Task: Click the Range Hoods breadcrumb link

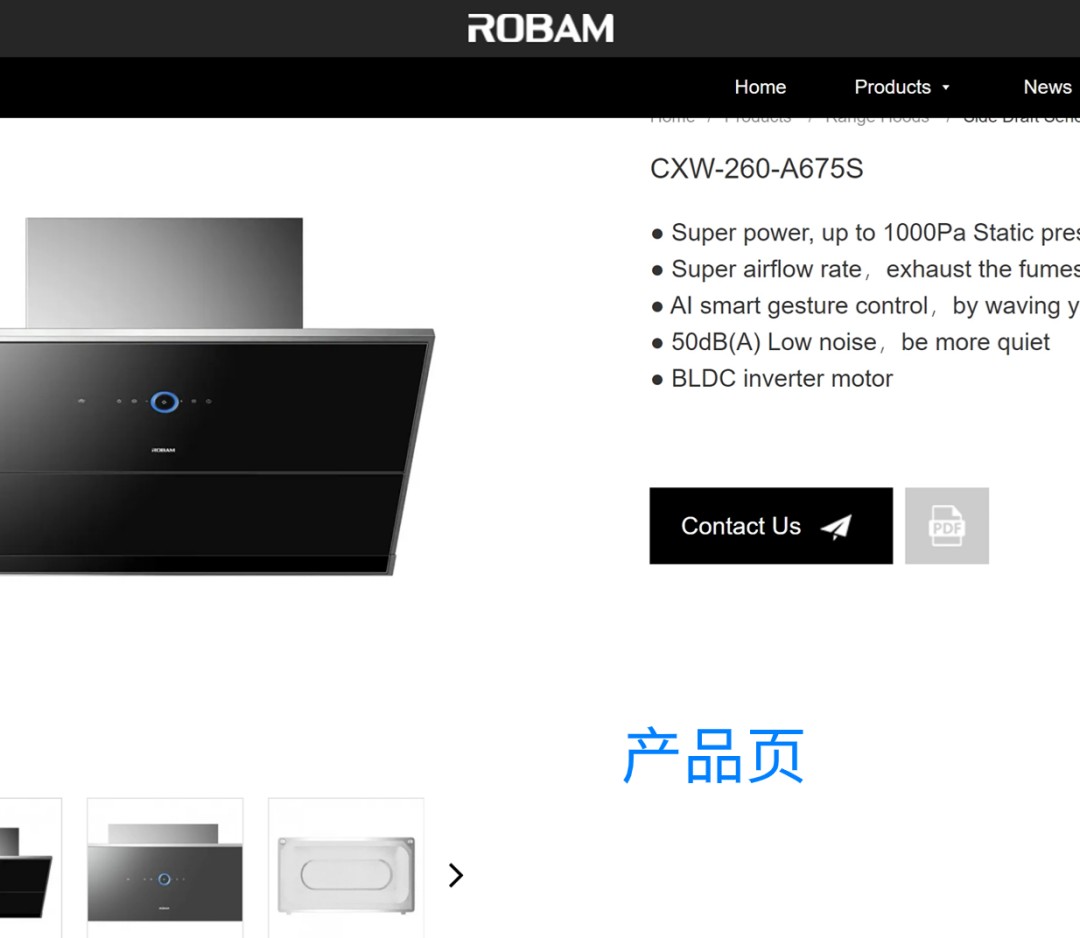Action: 877,119
